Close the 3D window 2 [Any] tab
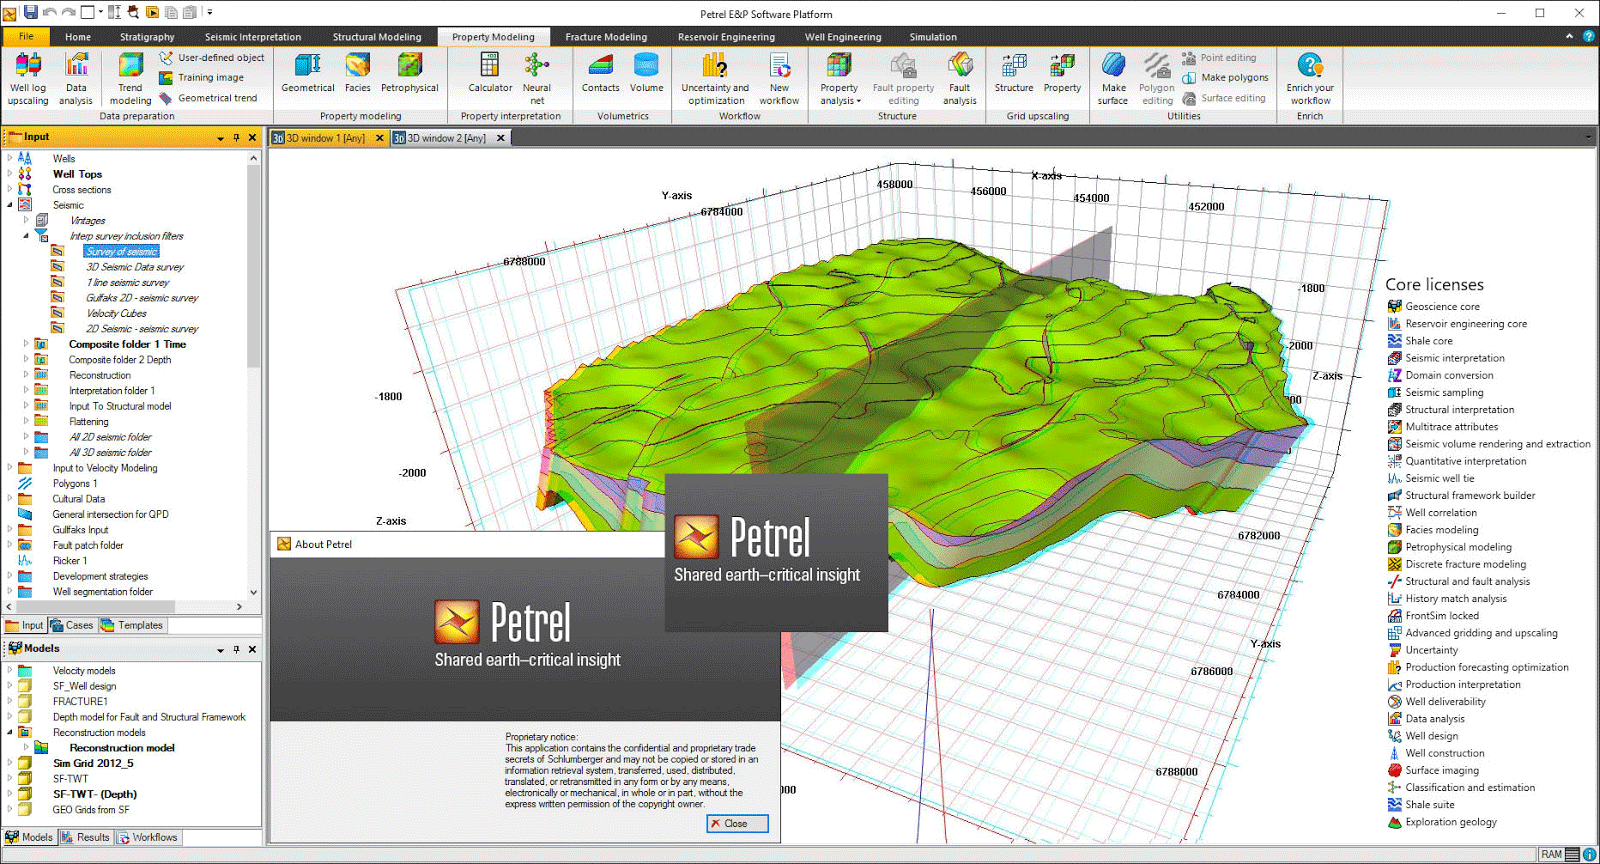Screen dimensions: 1600x864 point(501,138)
